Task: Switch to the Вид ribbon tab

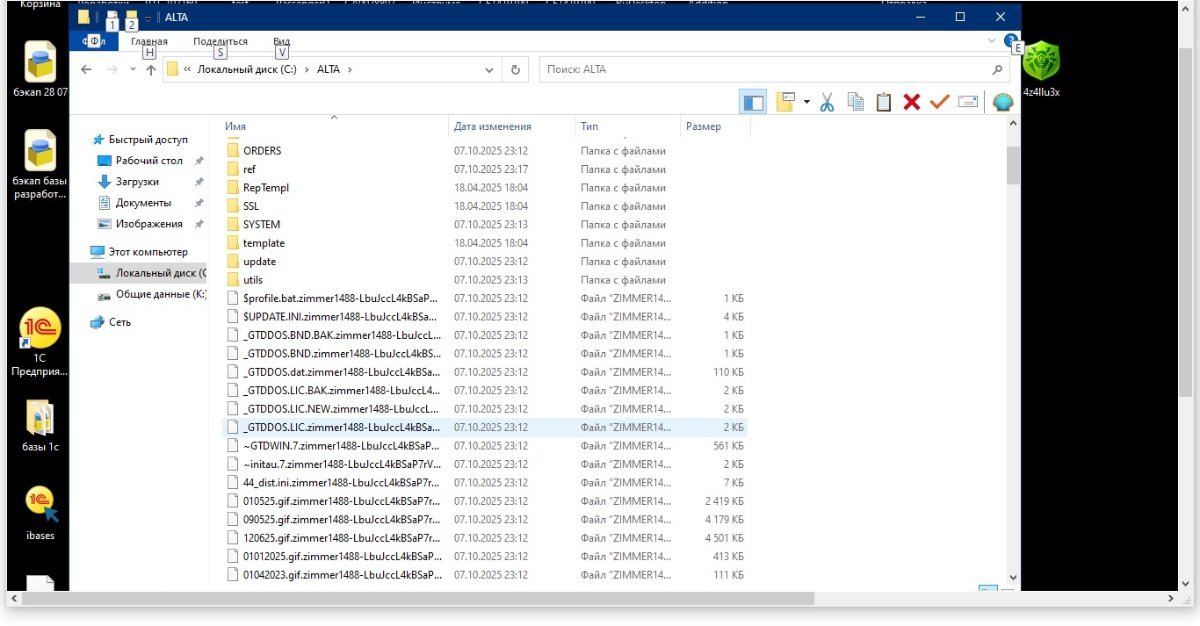Action: coord(281,41)
